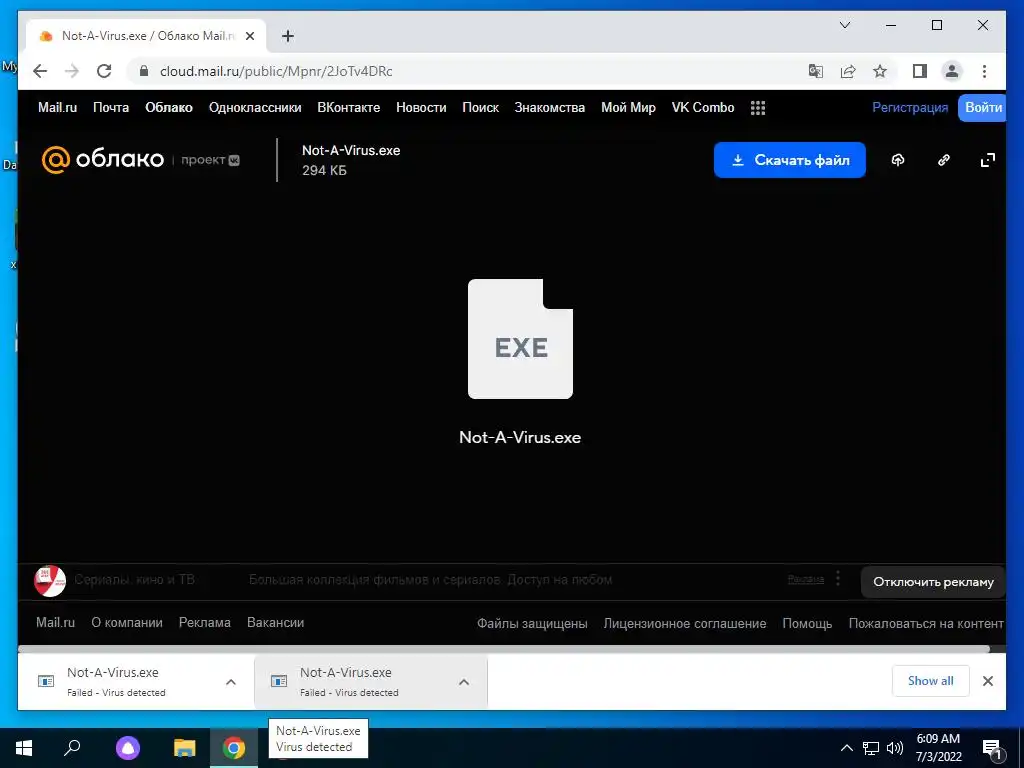The height and width of the screenshot is (768, 1024).
Task: Open Chrome three-dot menu
Action: [x=984, y=71]
